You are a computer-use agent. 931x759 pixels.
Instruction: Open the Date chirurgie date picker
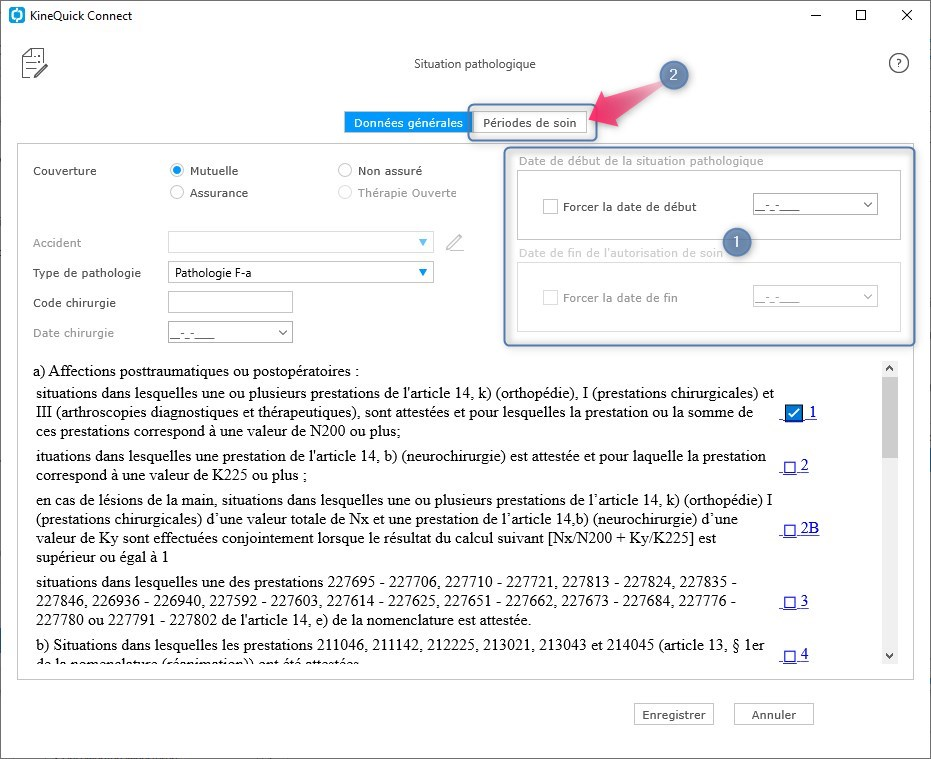point(283,333)
